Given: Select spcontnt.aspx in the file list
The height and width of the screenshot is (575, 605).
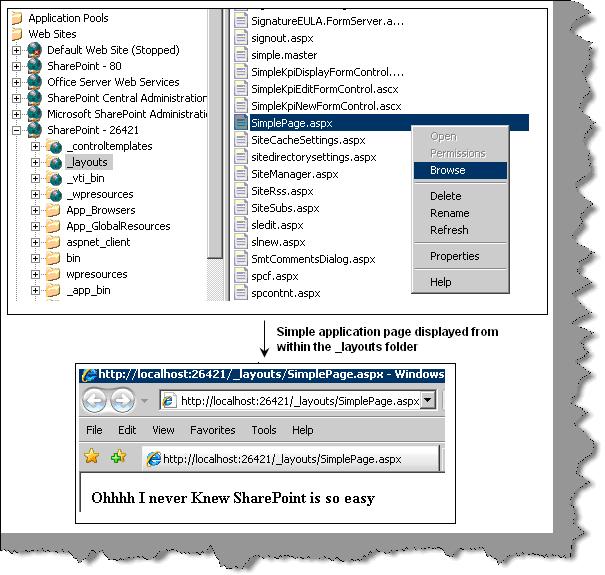Looking at the screenshot, I should [x=286, y=293].
